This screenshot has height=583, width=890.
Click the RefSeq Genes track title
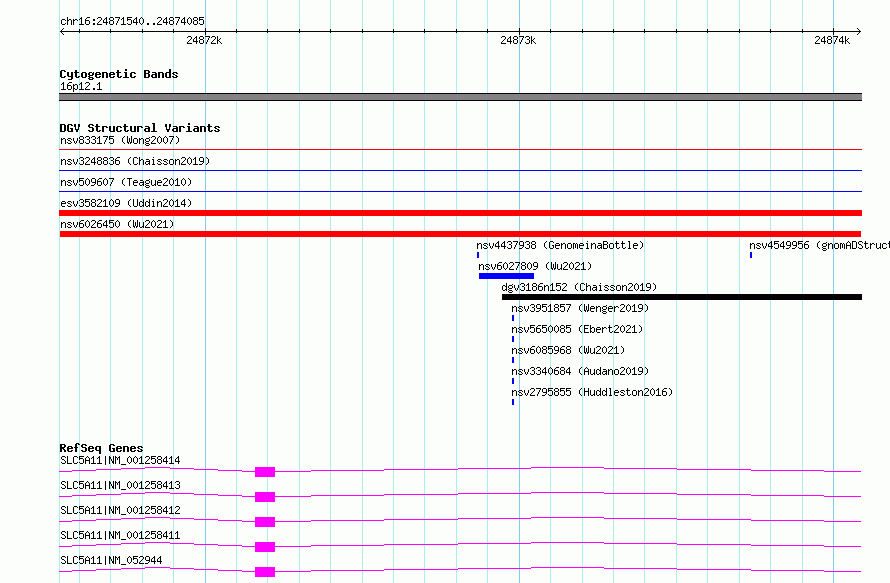101,448
